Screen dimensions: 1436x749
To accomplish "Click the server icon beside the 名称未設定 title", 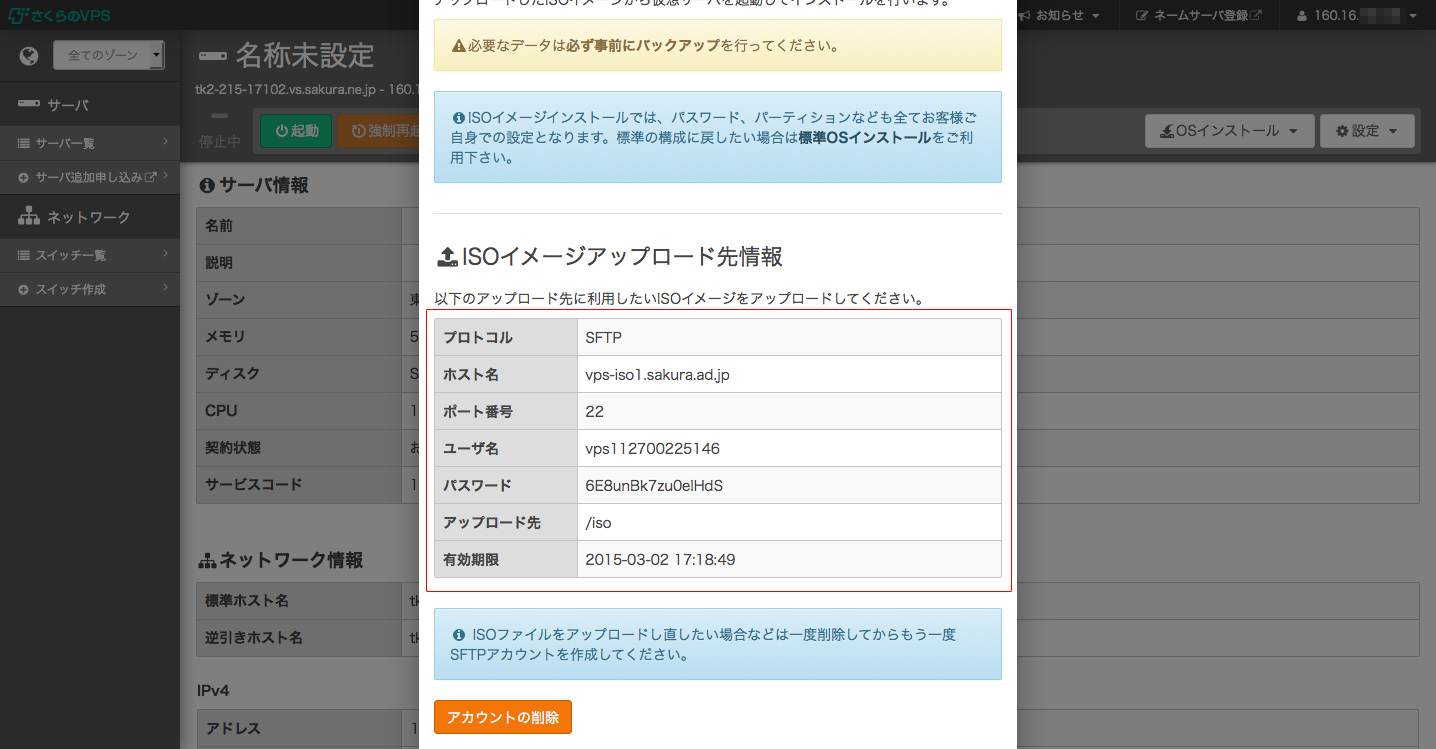I will (x=212, y=56).
